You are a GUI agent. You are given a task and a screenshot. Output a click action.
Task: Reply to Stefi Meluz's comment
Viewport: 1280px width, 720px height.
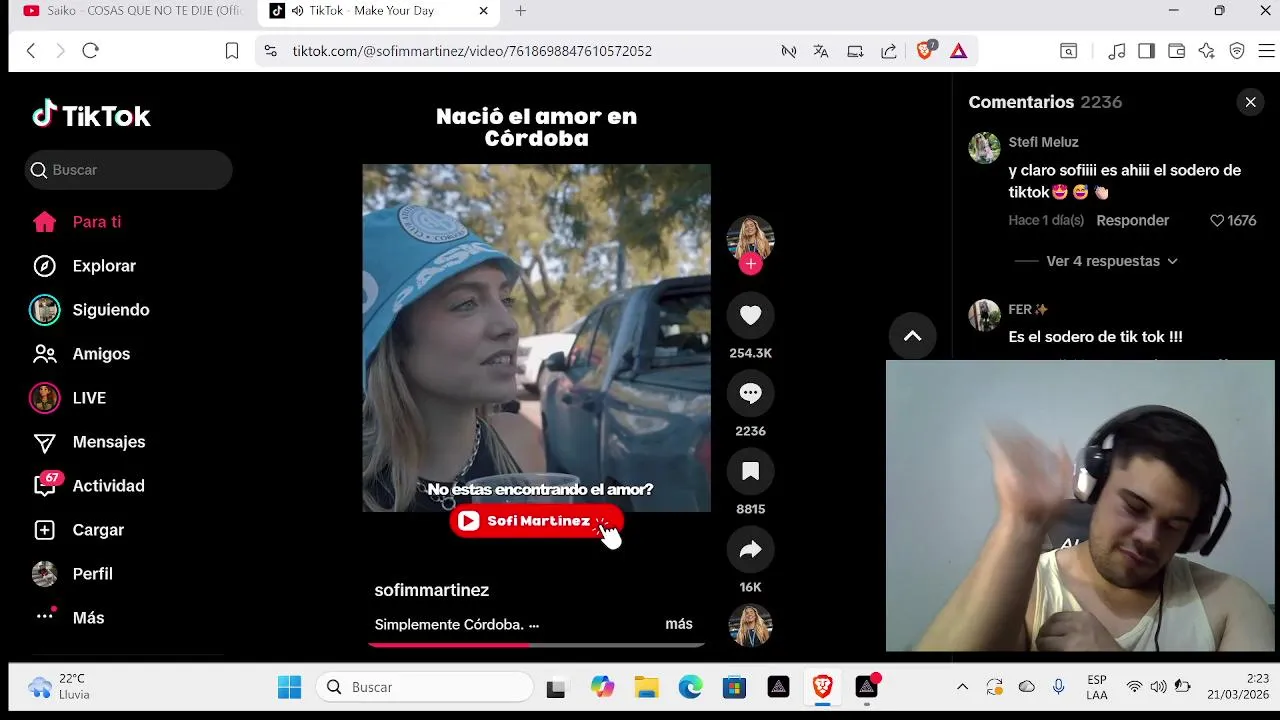click(x=1132, y=220)
